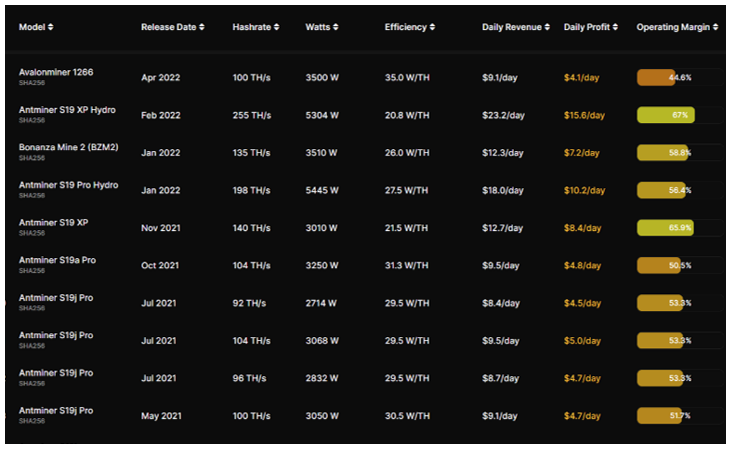Select the 5304 W power value

tap(322, 115)
